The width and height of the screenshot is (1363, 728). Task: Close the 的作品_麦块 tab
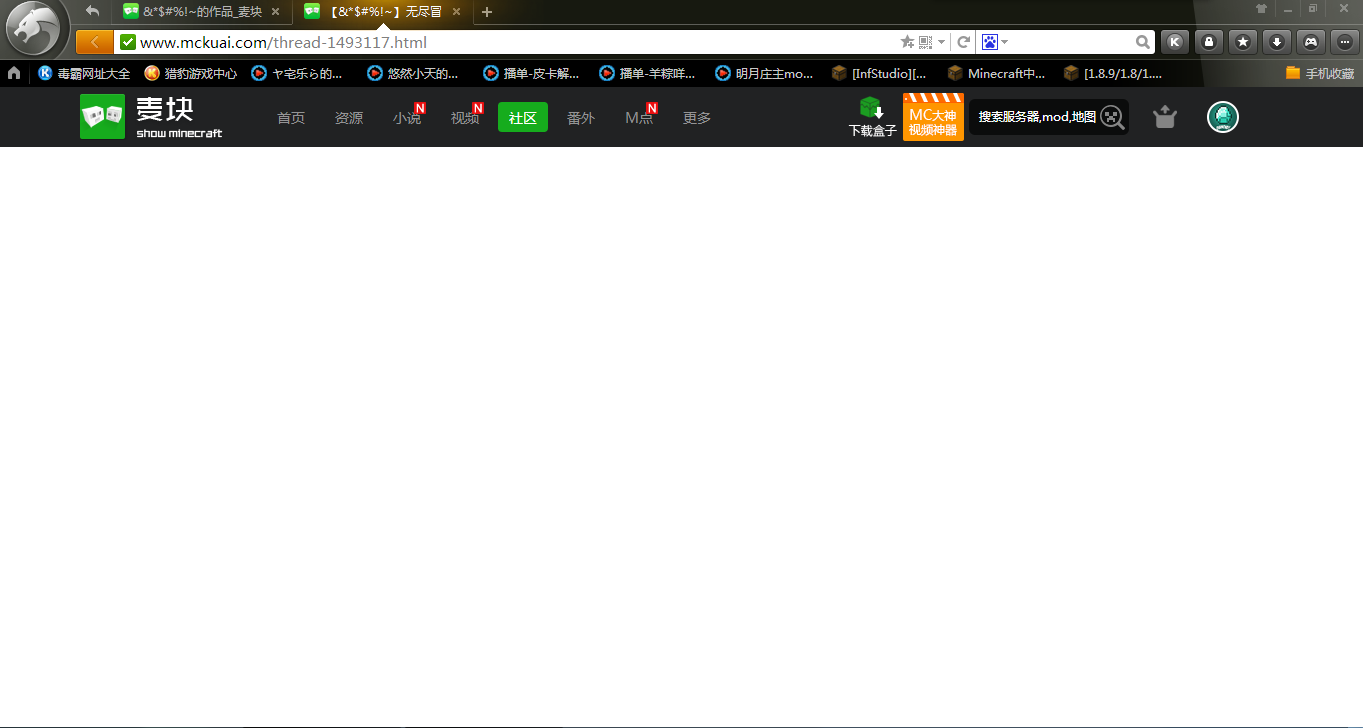point(275,12)
